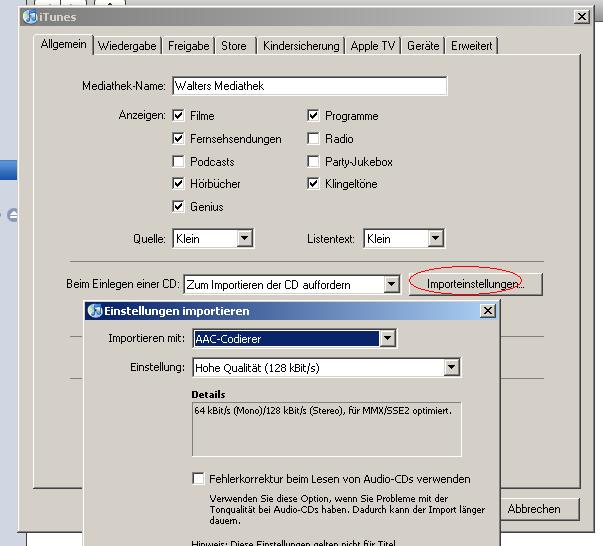Click the iTunes icon in main title bar
The width and height of the screenshot is (603, 546).
tap(30, 17)
